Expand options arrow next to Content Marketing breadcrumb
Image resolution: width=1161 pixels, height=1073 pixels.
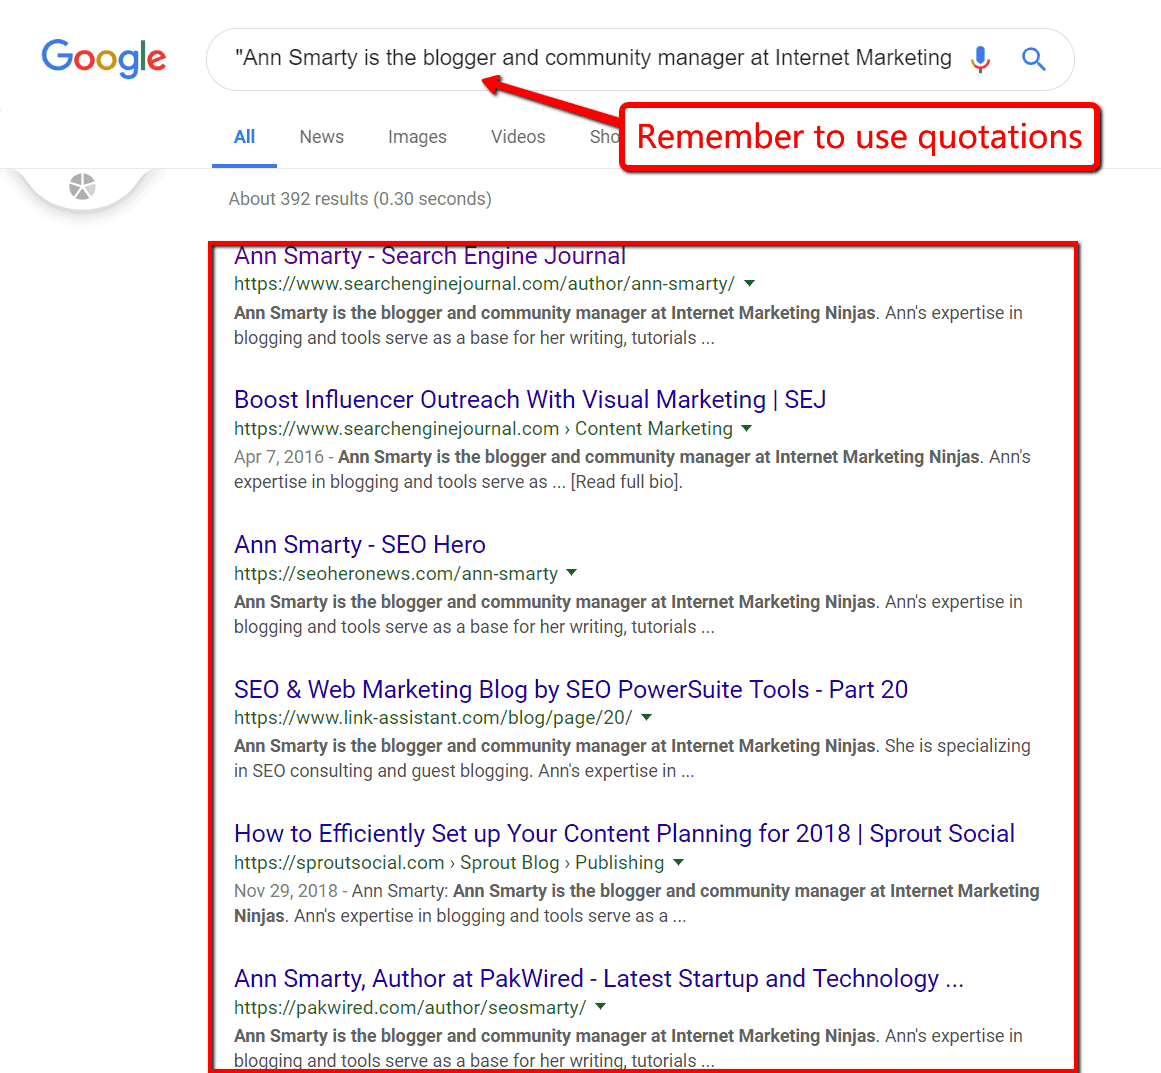pos(746,428)
